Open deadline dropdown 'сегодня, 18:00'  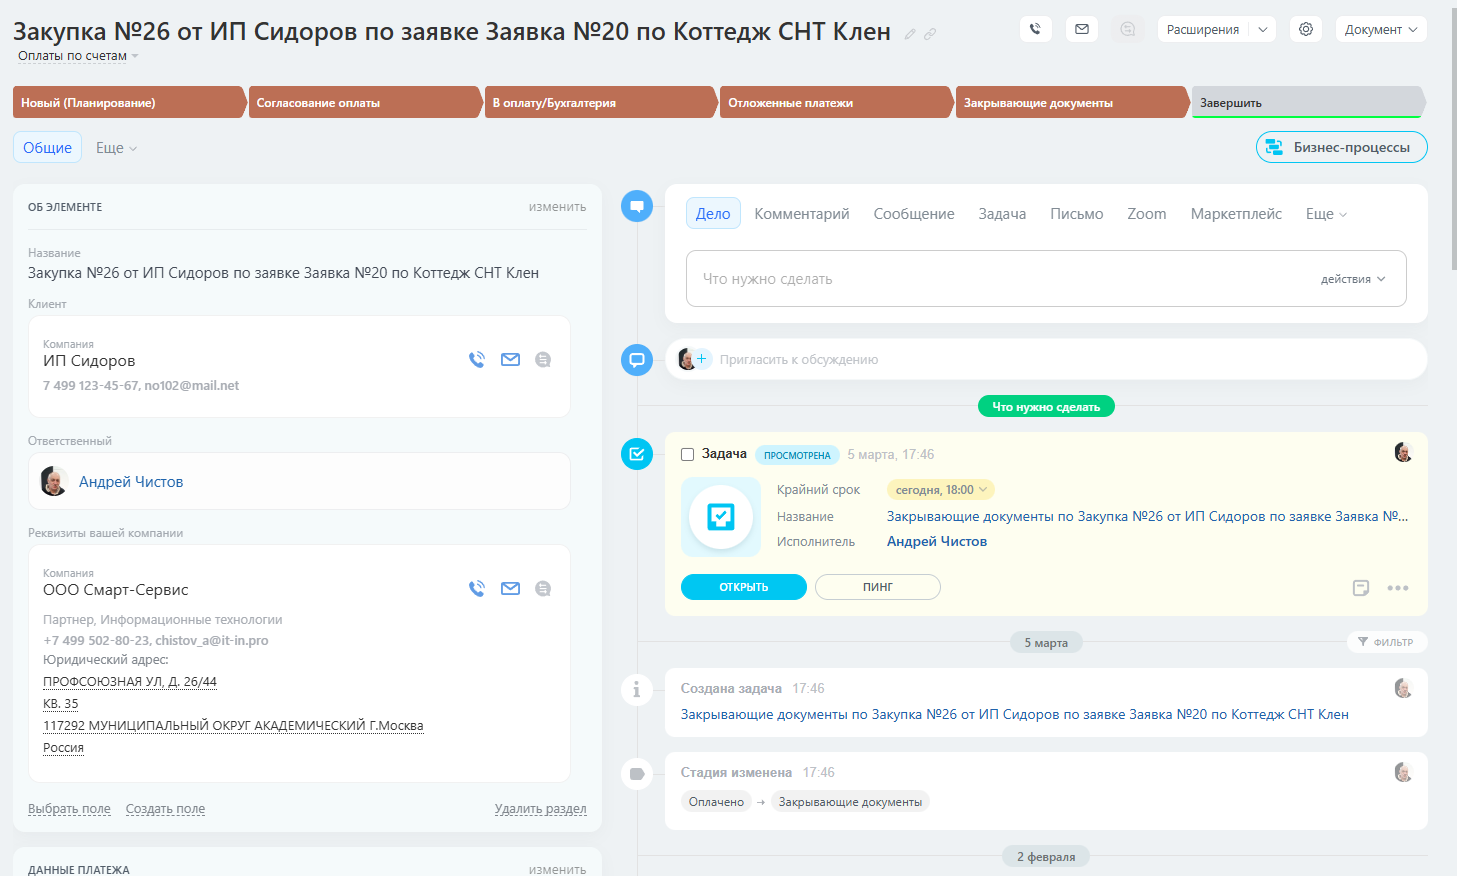(x=940, y=490)
